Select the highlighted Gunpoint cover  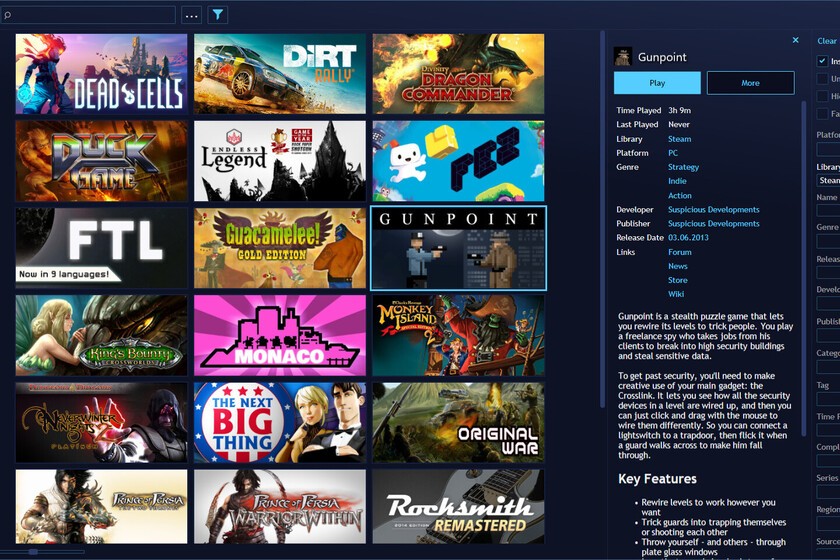(x=459, y=248)
